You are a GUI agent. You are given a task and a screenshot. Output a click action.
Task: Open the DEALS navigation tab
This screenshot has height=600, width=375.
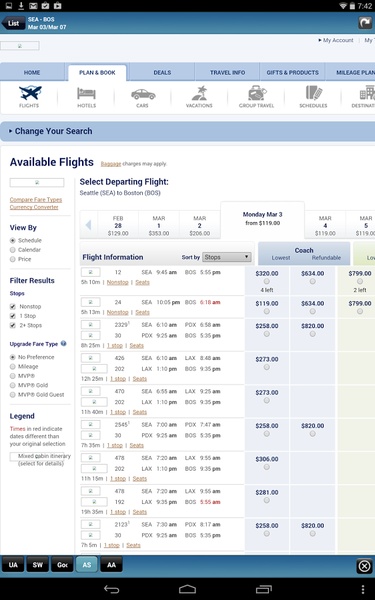162,72
